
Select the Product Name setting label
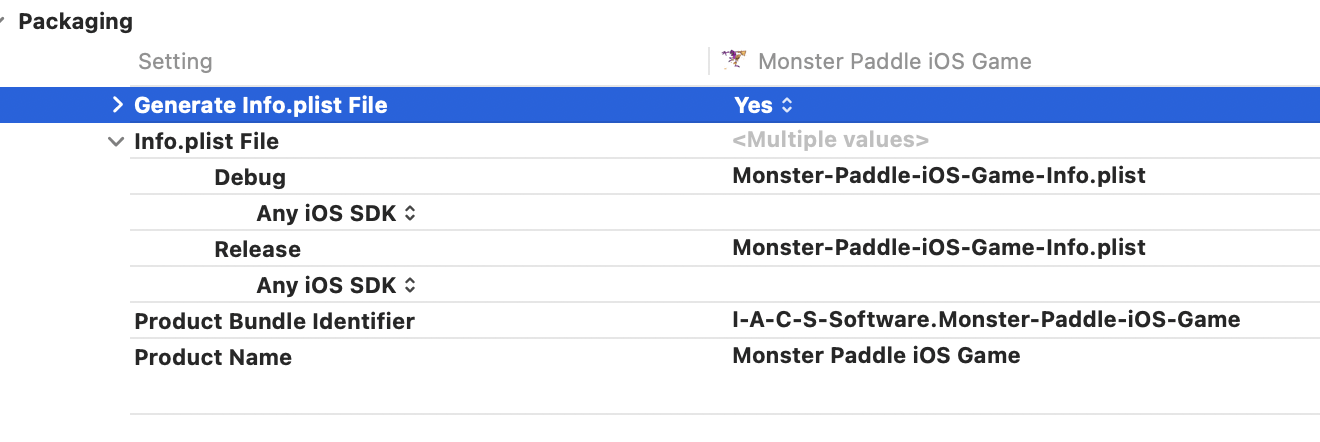(213, 357)
